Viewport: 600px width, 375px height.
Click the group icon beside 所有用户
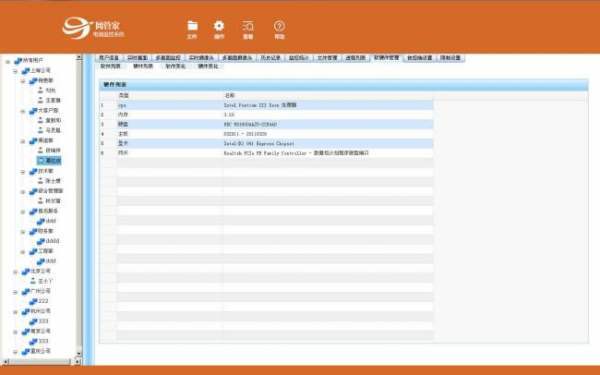pos(18,60)
